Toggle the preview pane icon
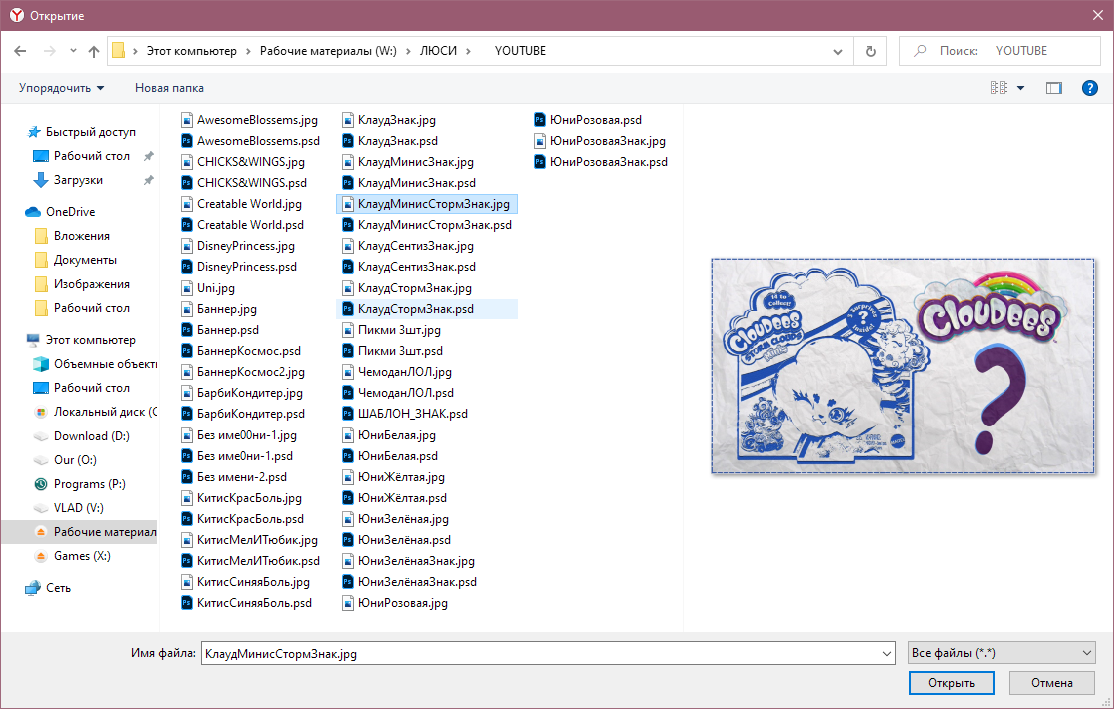 pyautogui.click(x=1054, y=88)
